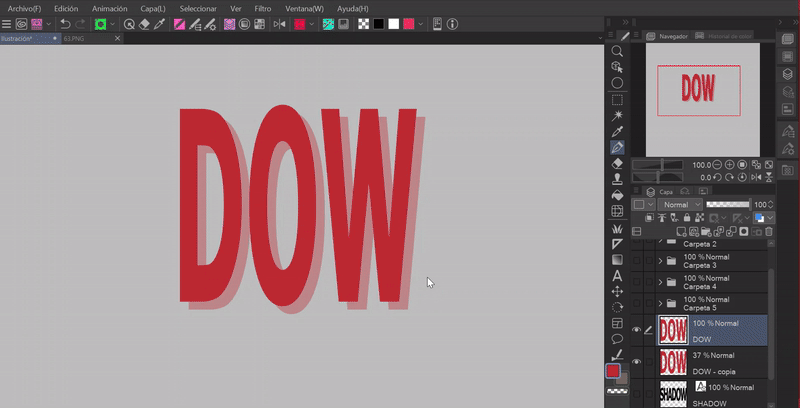Open the palette color dropdown beside the Normal dropdown
800x408 pixels.
coord(643,205)
